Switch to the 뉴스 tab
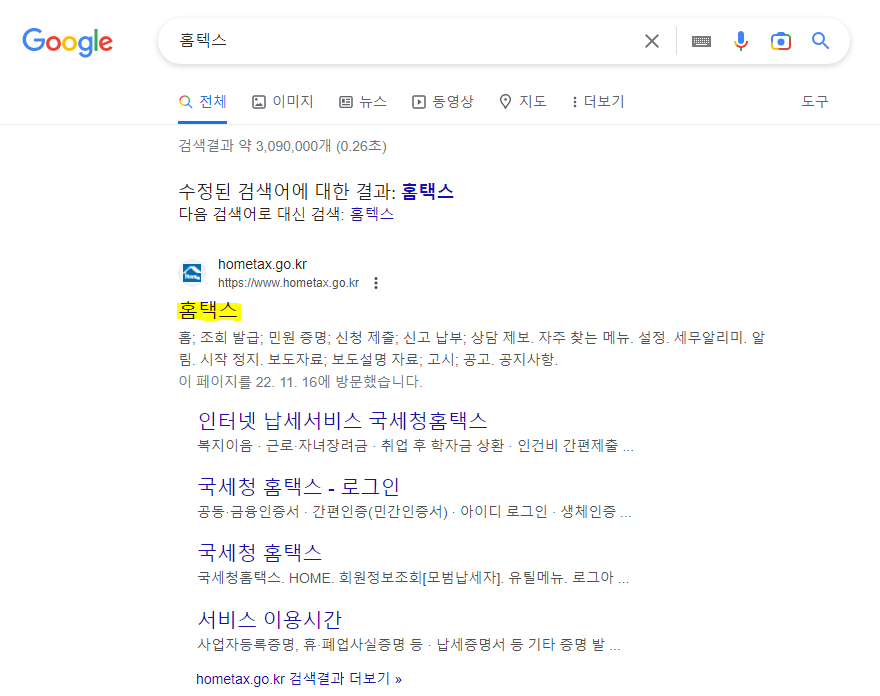 pos(363,102)
